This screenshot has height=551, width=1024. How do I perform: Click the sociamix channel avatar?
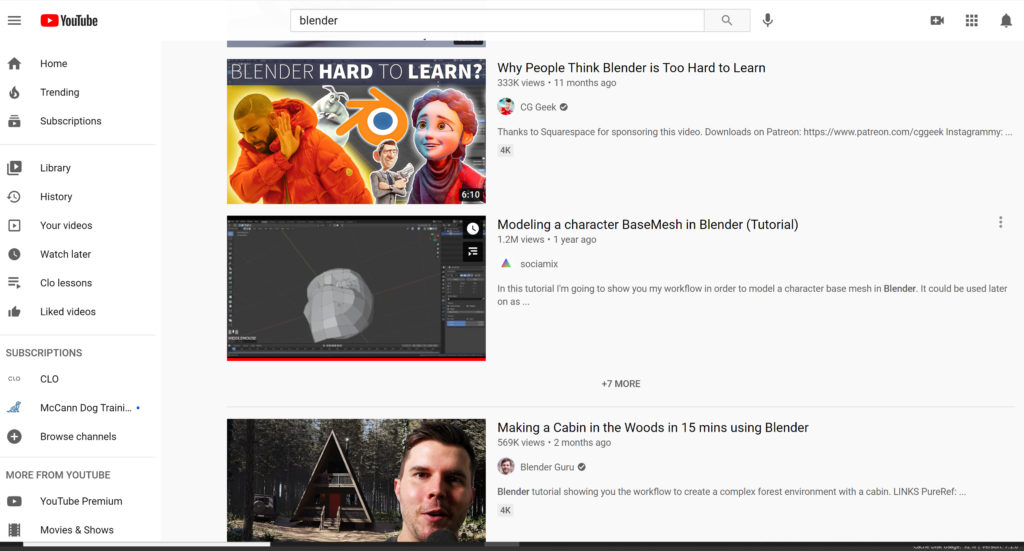click(x=505, y=263)
